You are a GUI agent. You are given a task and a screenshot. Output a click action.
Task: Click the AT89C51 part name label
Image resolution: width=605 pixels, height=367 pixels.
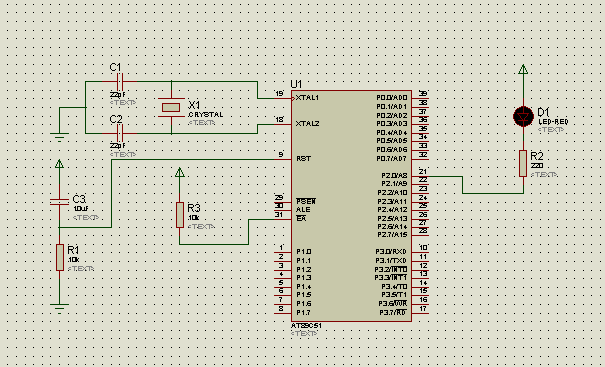click(x=306, y=326)
